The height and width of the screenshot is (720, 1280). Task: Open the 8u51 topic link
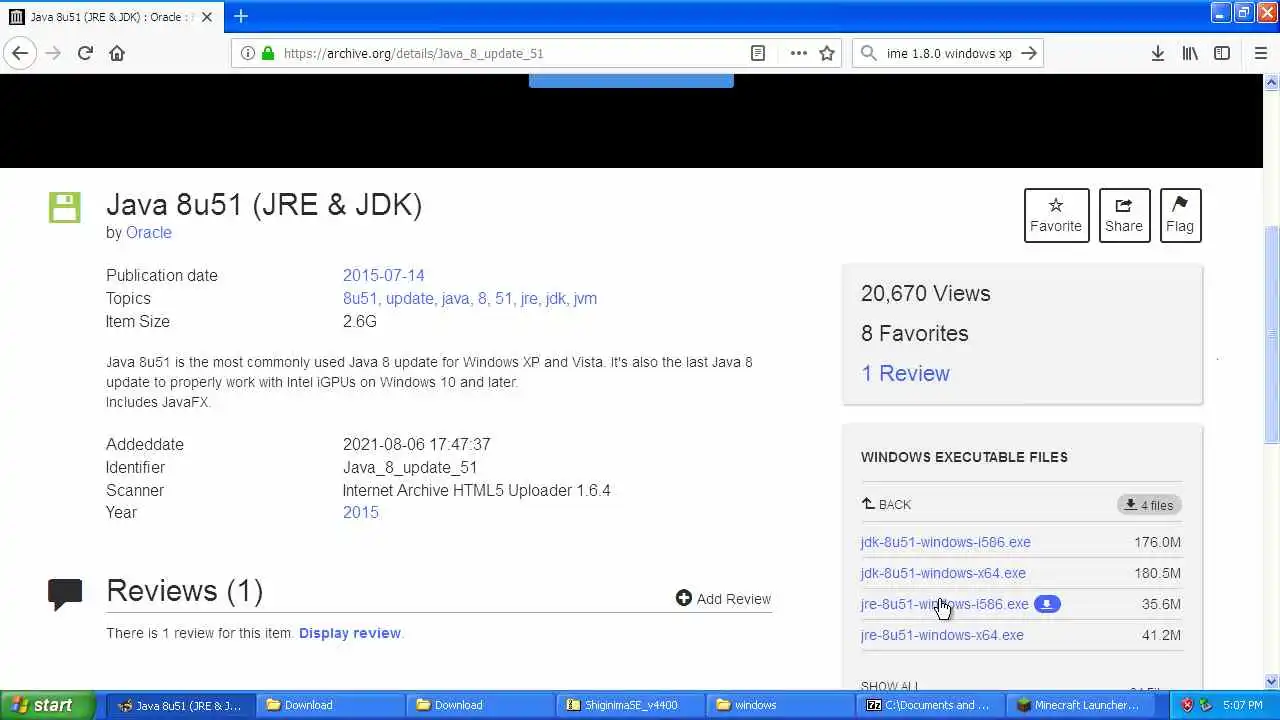pos(360,298)
